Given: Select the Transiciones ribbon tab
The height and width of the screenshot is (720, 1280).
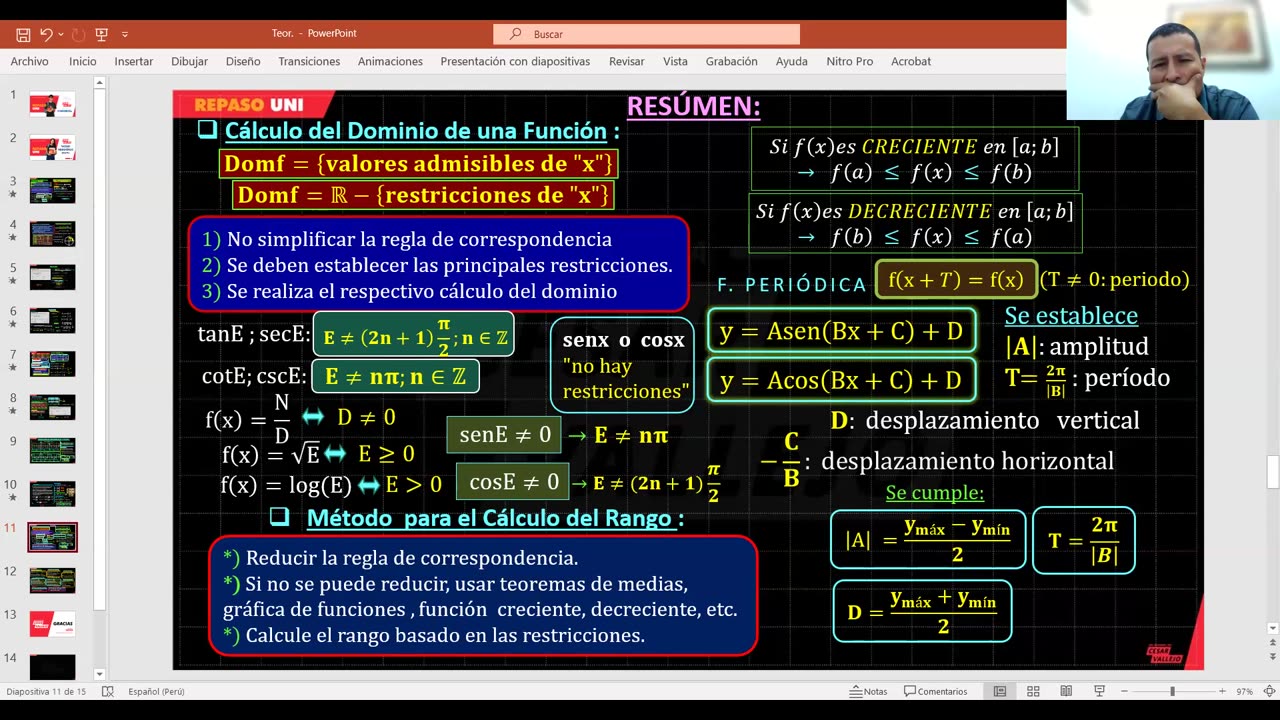Looking at the screenshot, I should point(309,61).
